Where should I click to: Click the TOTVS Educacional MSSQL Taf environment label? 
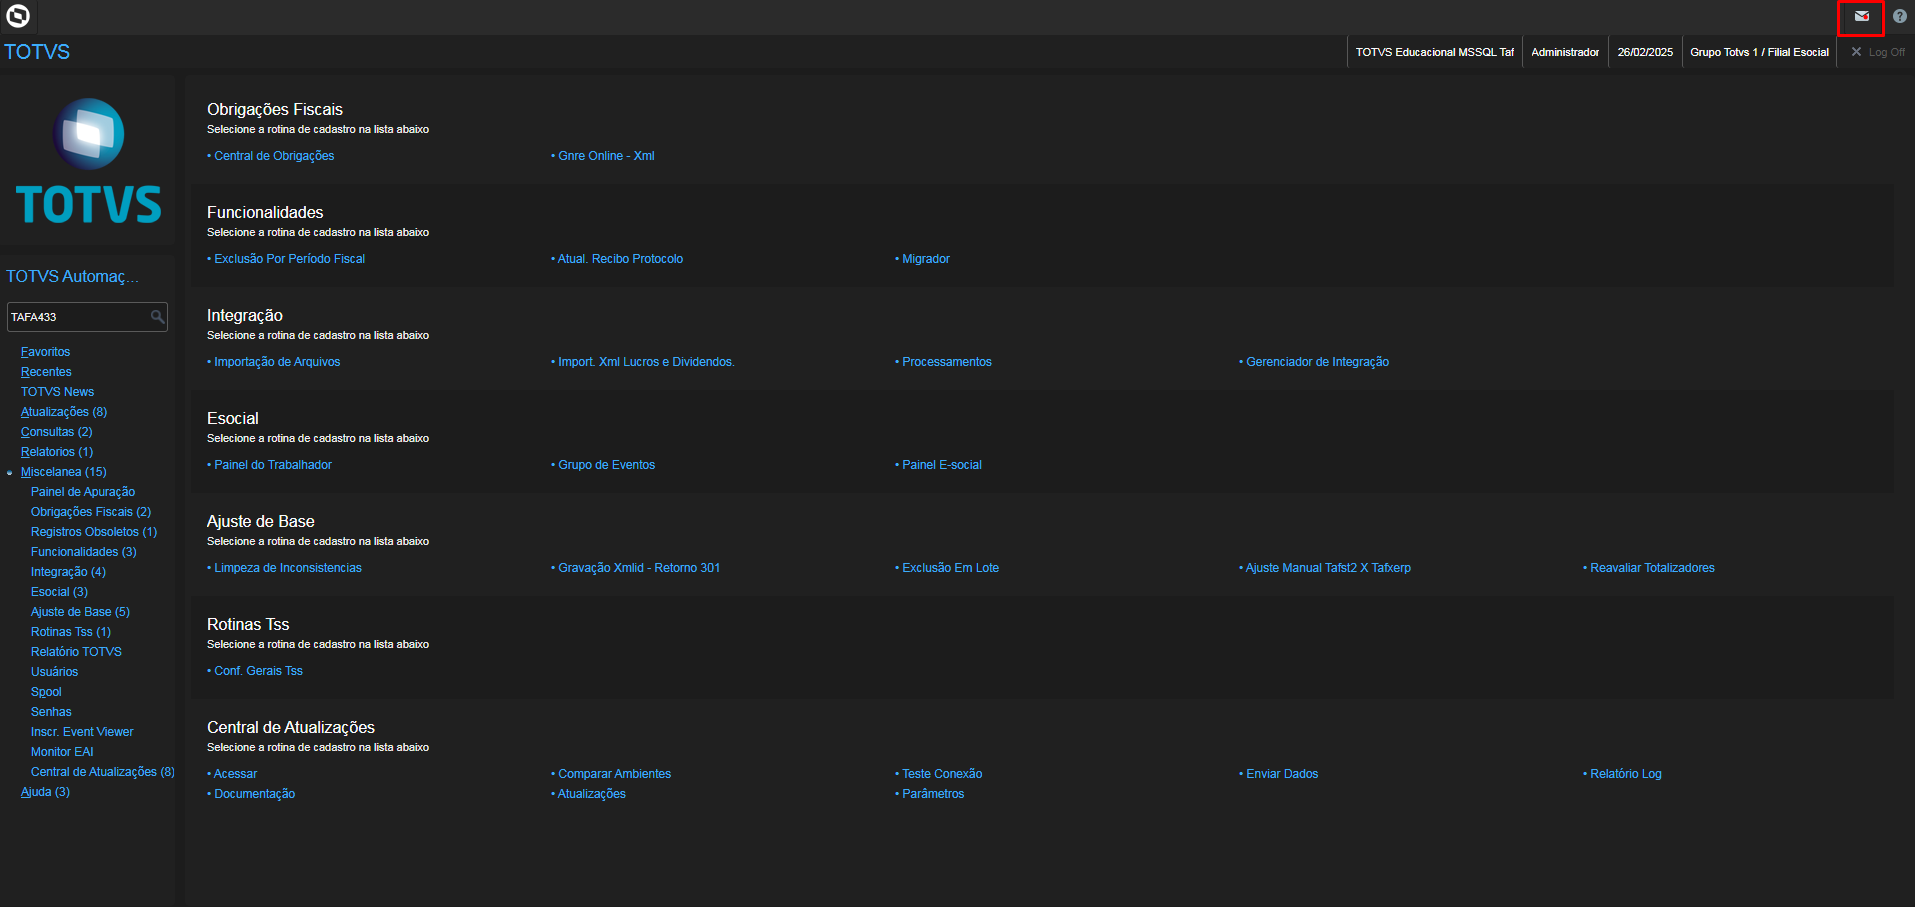(1434, 52)
